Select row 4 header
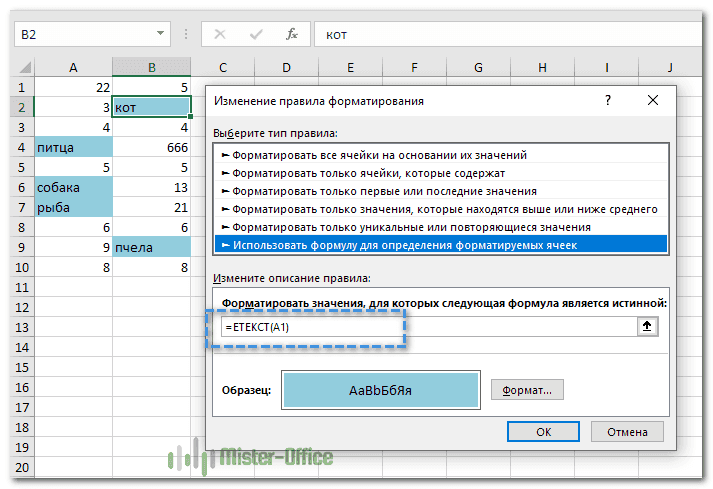The width and height of the screenshot is (713, 489). [22, 147]
